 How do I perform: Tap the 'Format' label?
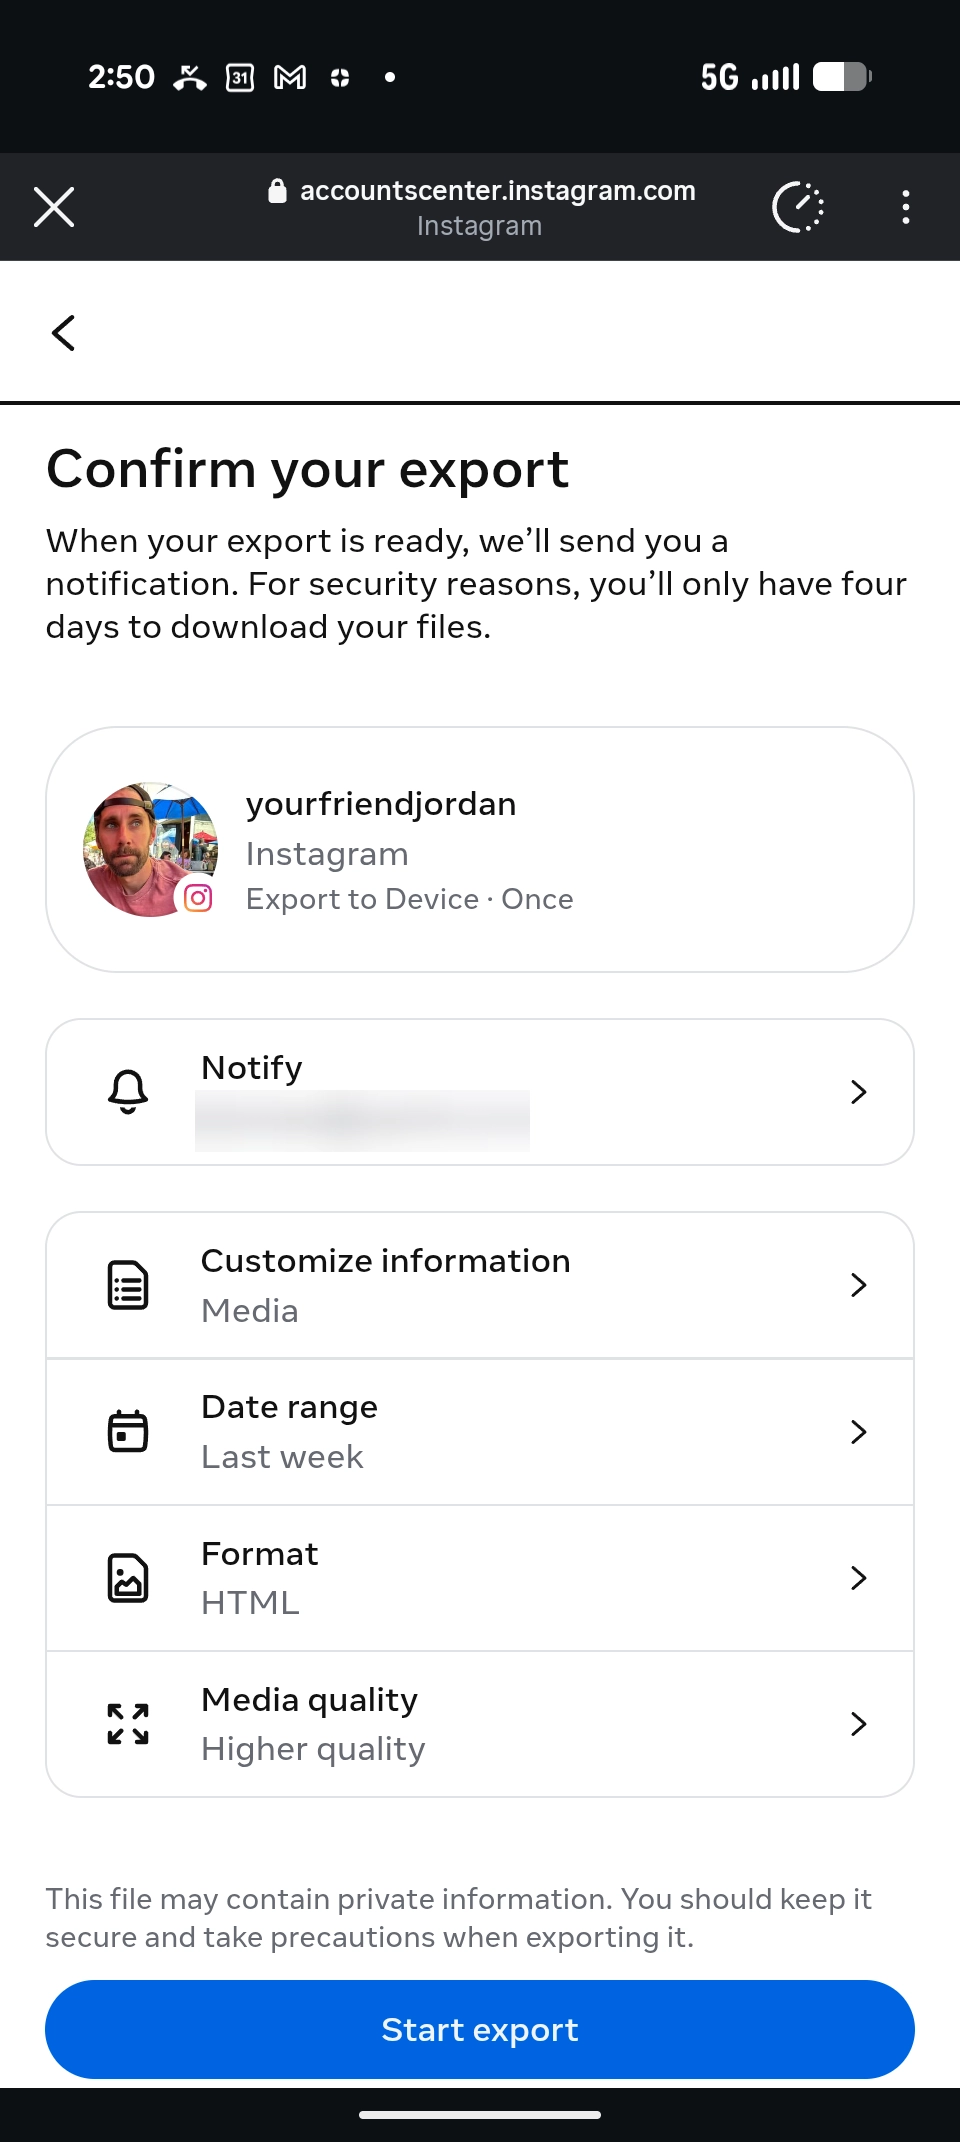coord(260,1554)
